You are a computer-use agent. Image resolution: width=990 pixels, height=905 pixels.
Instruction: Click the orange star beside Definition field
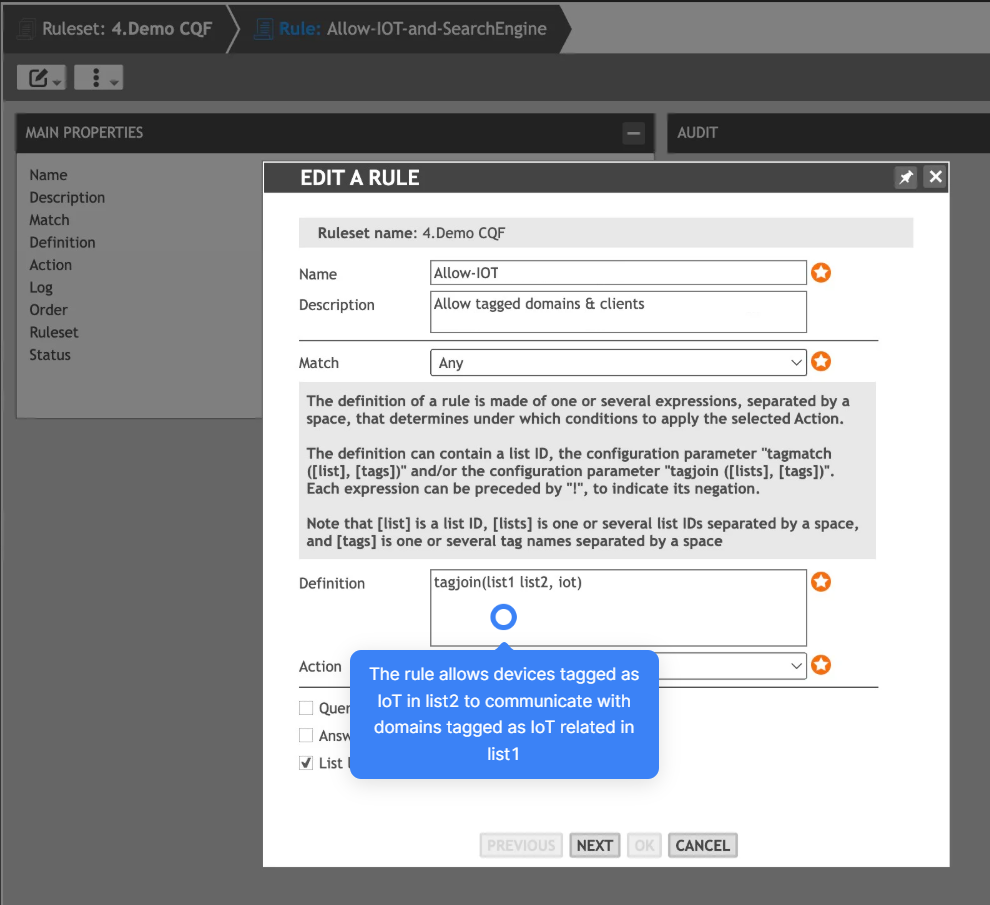click(821, 582)
